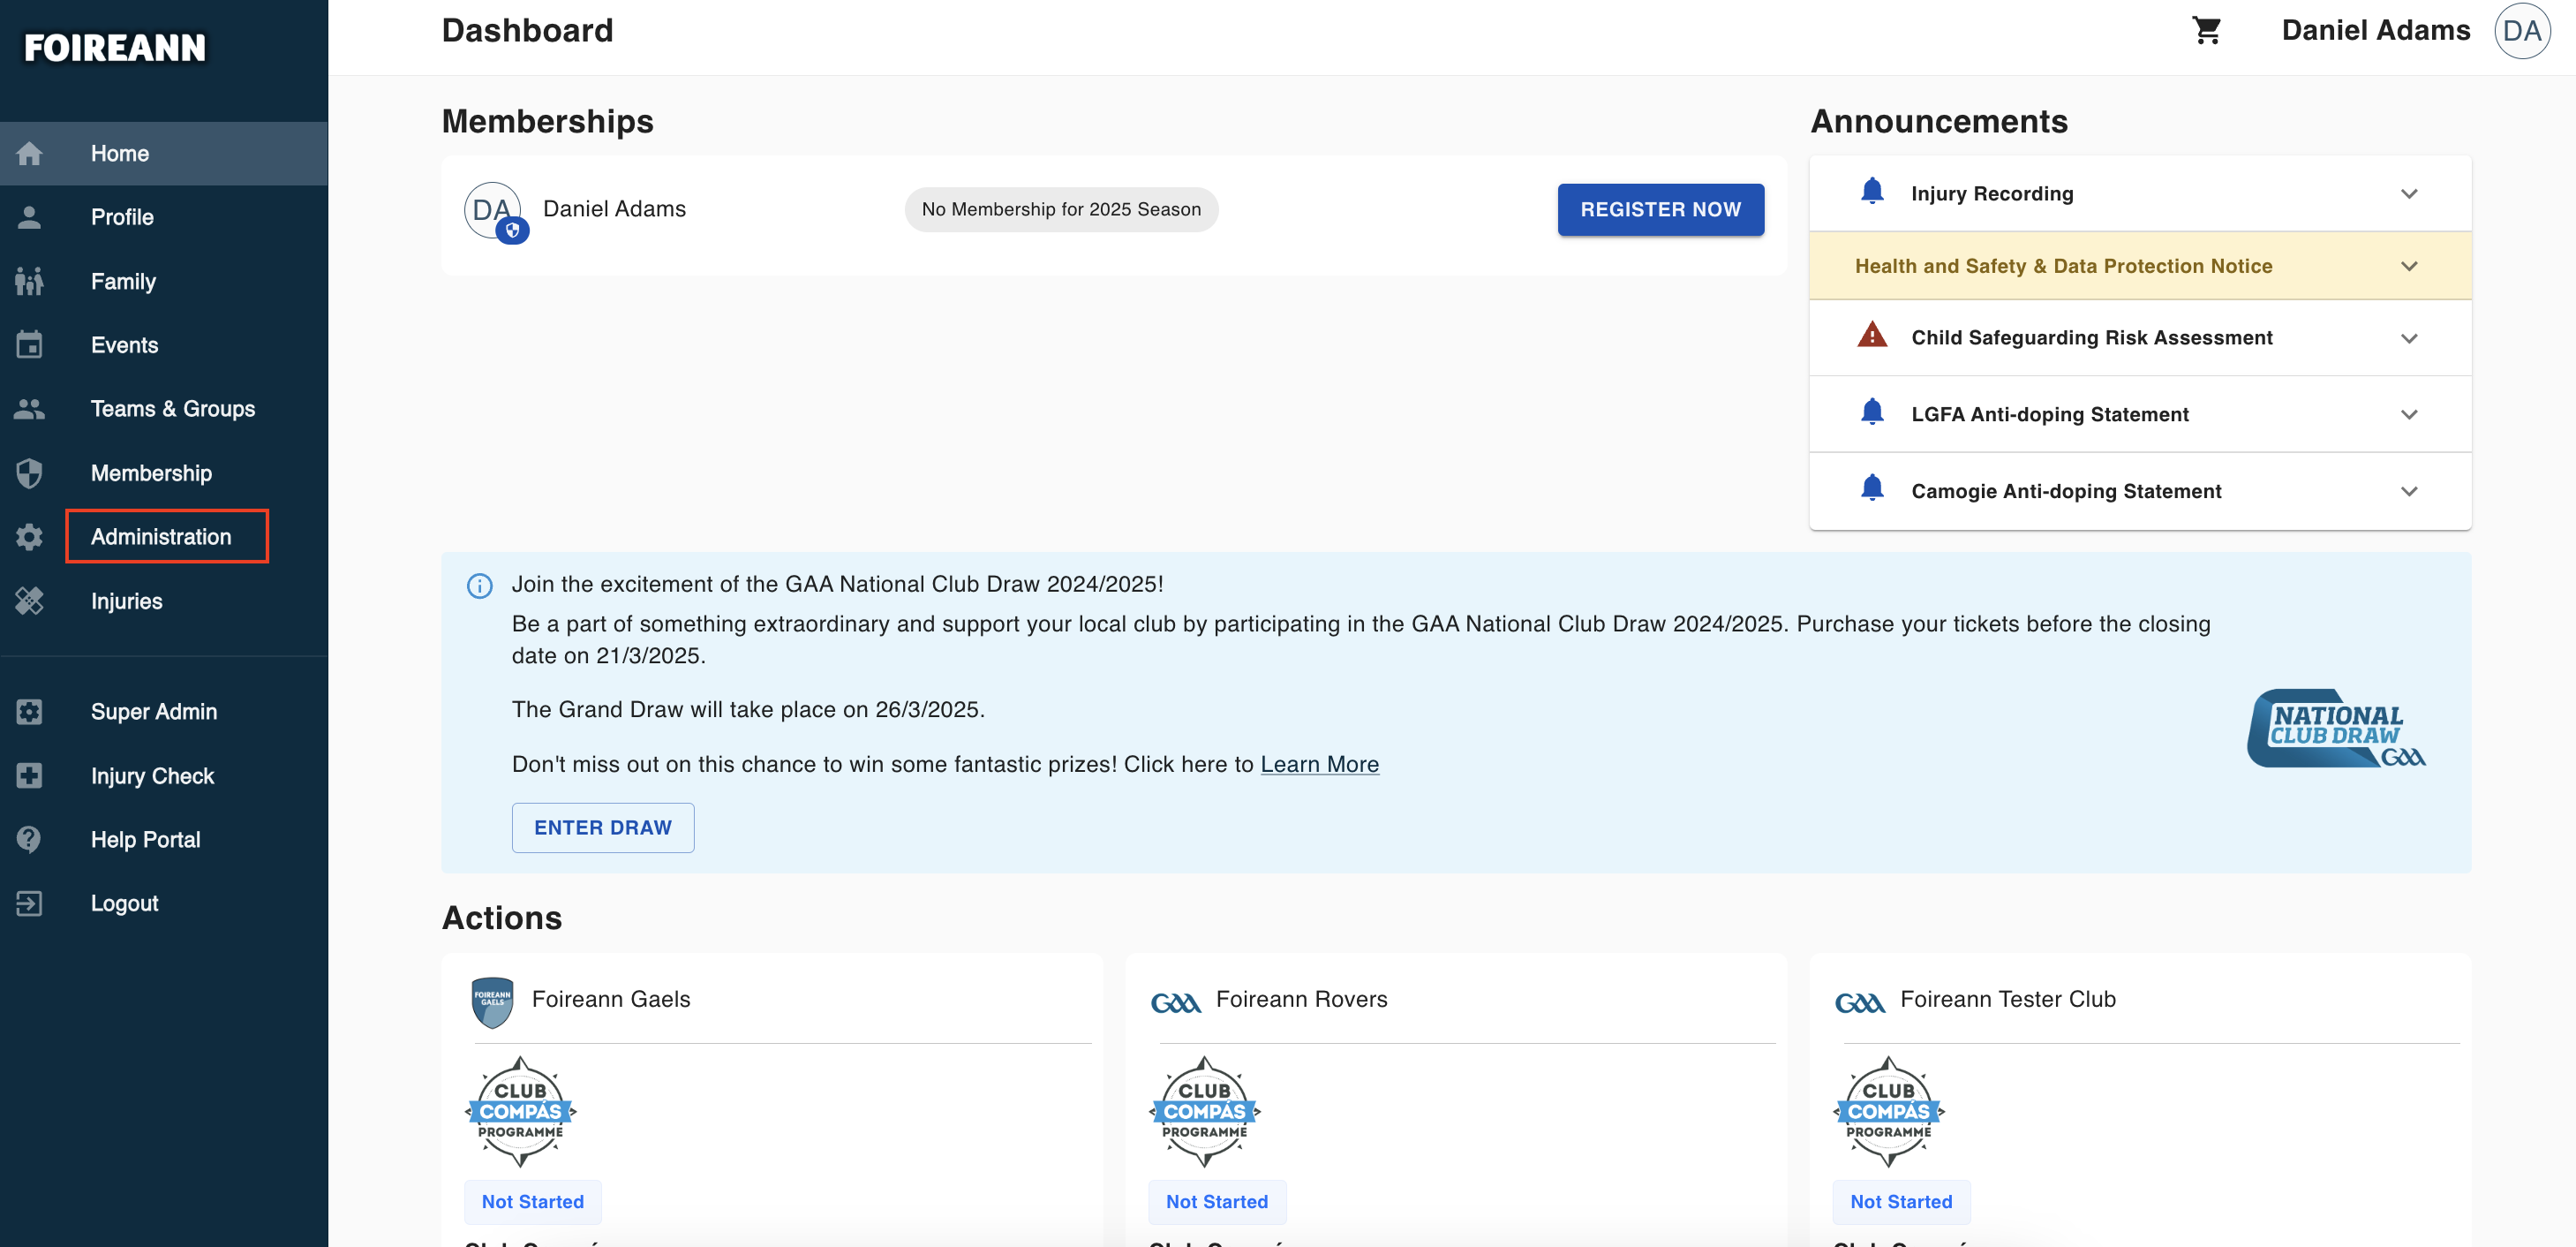Open Membership menu item
The height and width of the screenshot is (1247, 2576).
point(164,473)
